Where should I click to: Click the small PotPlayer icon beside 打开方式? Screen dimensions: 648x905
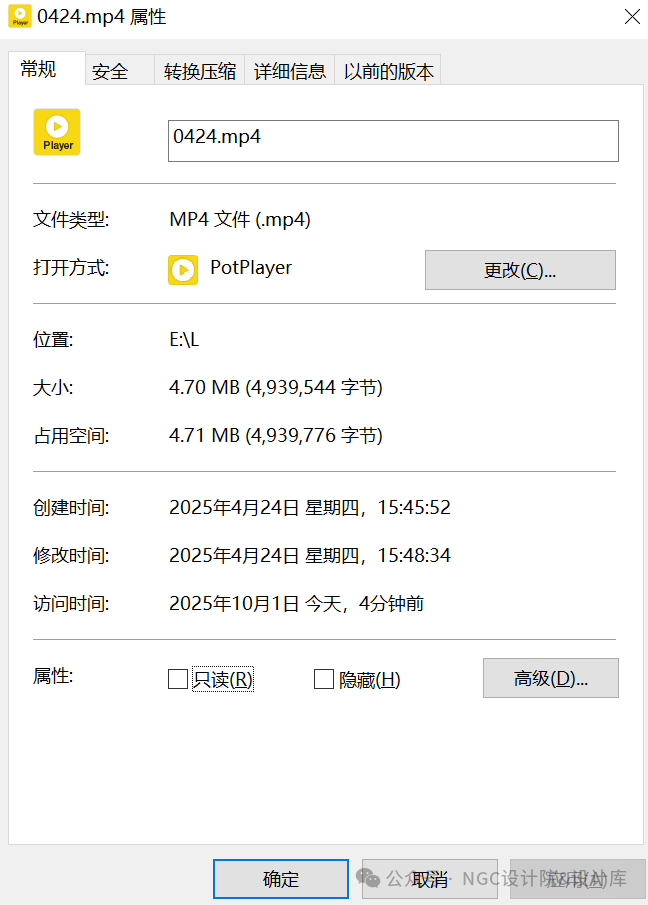(x=182, y=269)
